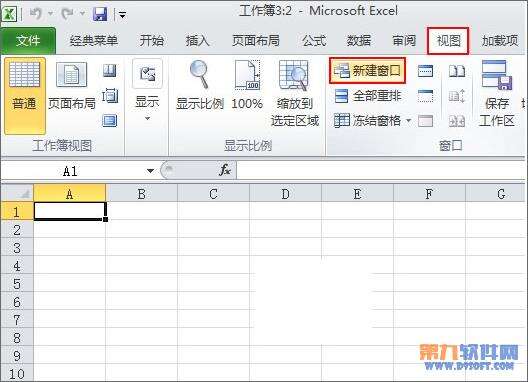Select column D header
The image size is (528, 382).
tap(285, 194)
